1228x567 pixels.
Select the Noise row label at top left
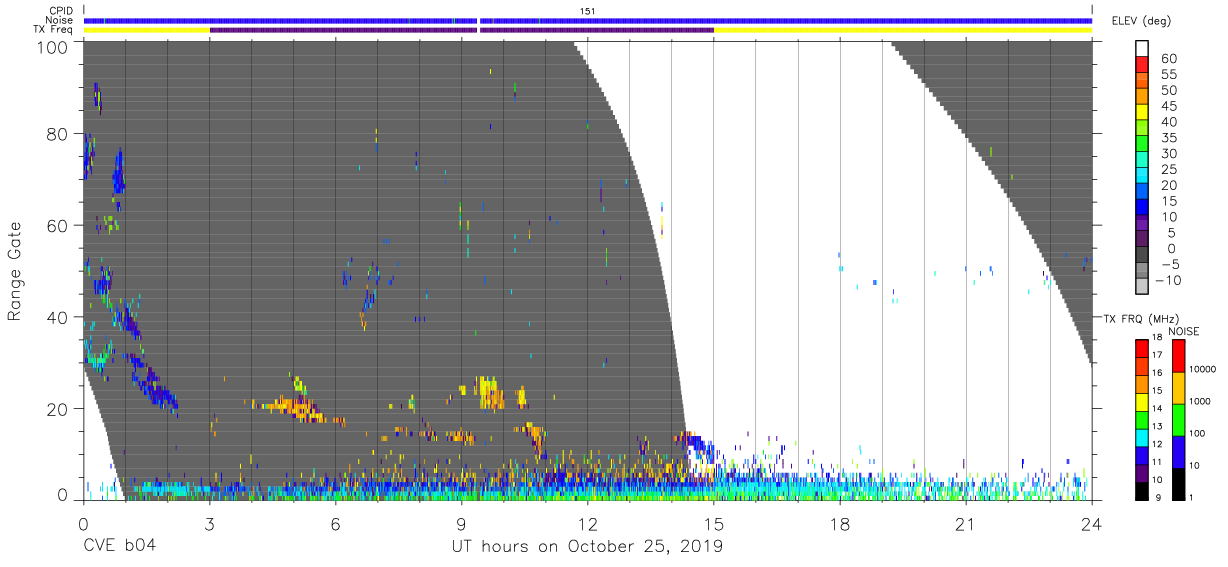coord(61,20)
